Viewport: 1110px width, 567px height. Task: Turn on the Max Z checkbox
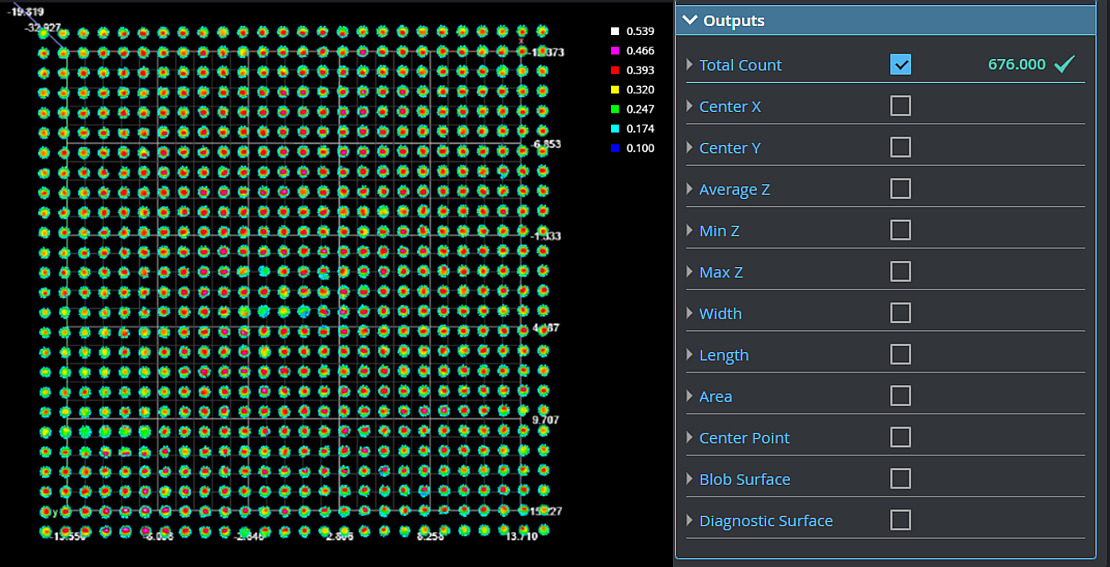click(x=900, y=272)
